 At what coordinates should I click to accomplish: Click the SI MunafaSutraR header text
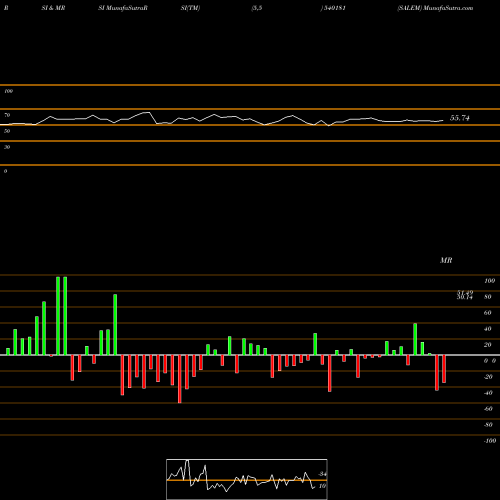123,8
